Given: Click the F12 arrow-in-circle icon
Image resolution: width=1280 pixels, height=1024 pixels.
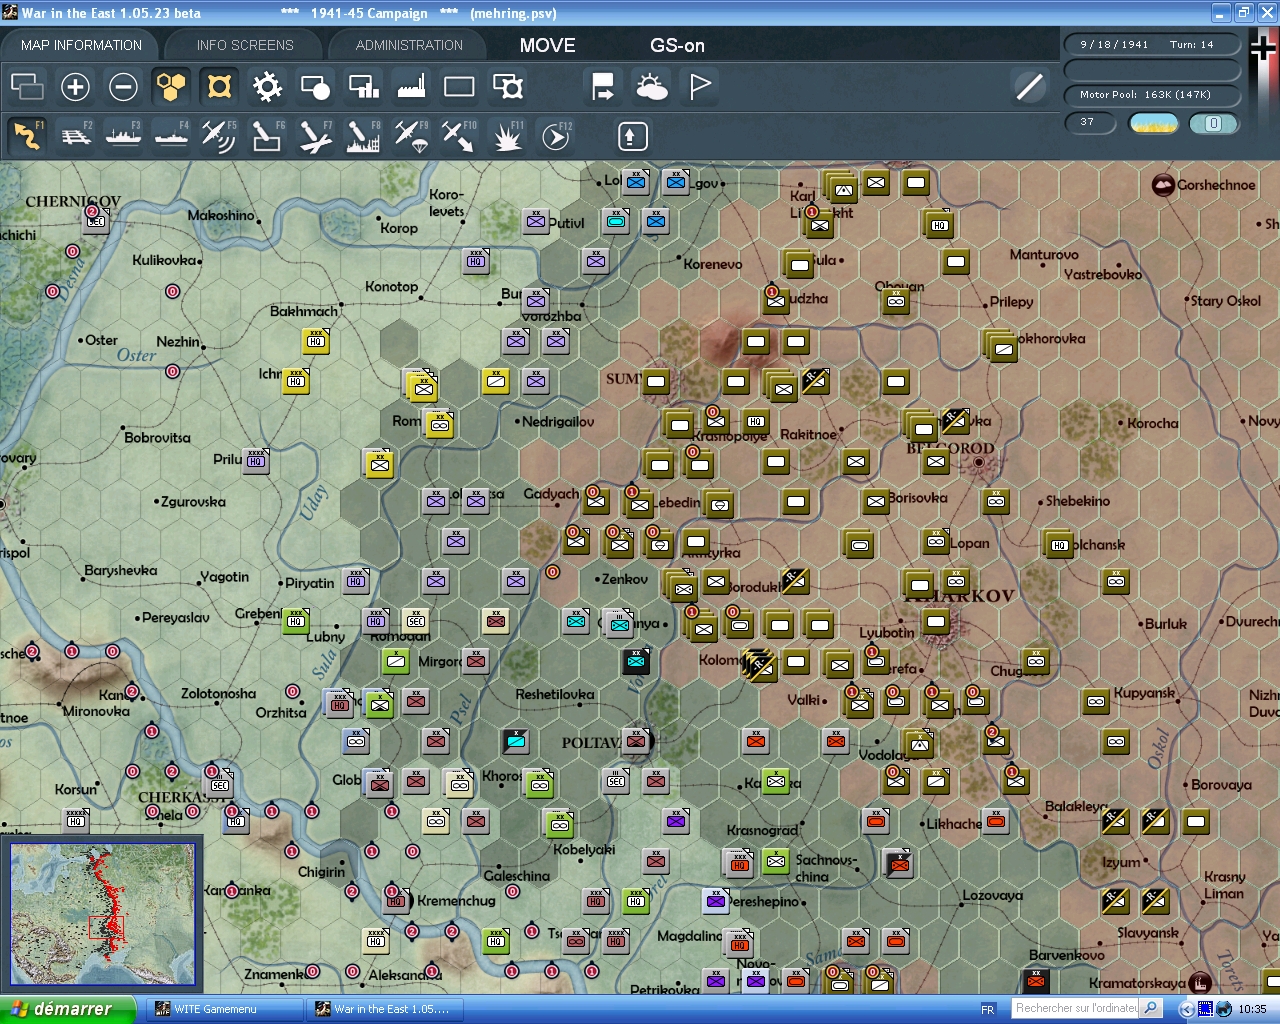Looking at the screenshot, I should pyautogui.click(x=555, y=136).
